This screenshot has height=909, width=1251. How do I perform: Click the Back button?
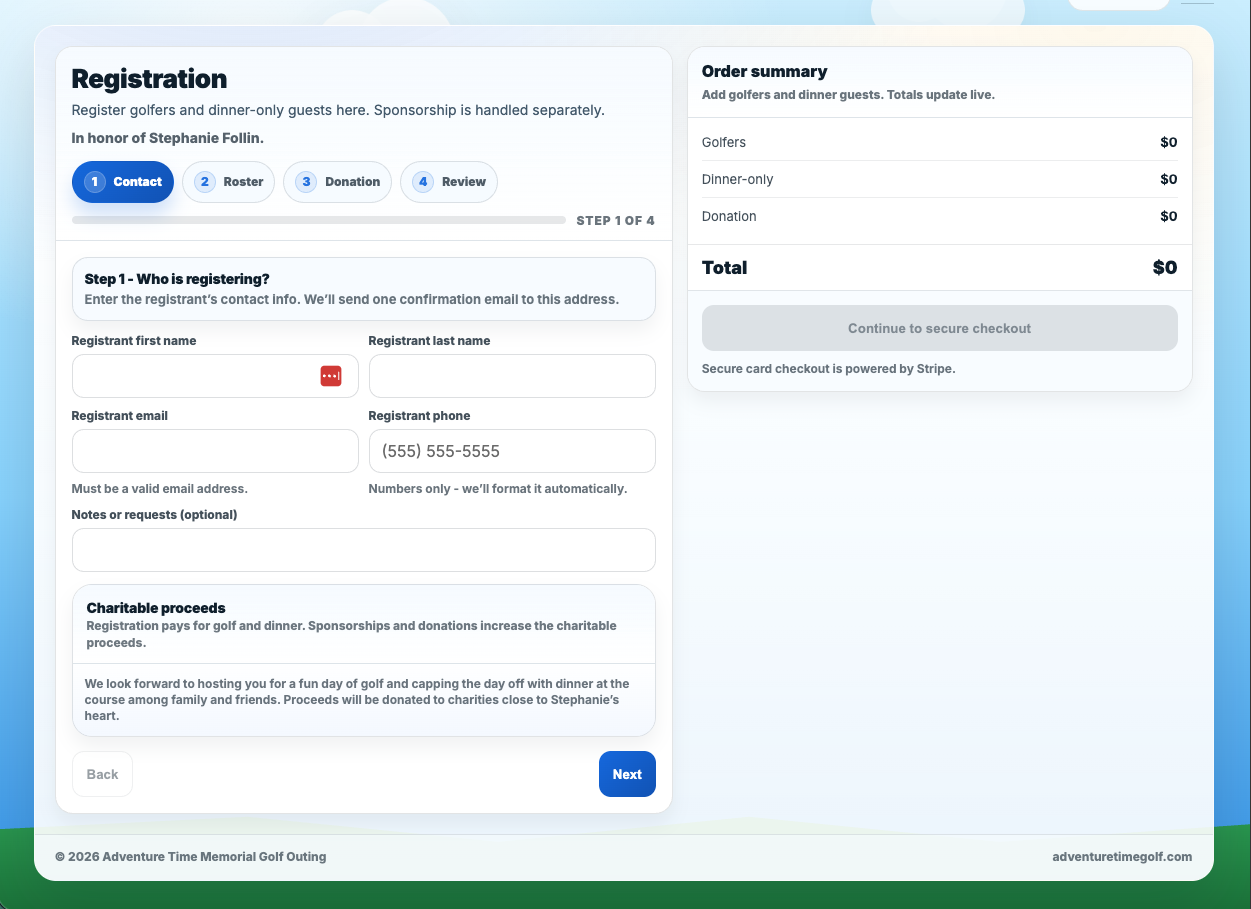coord(102,774)
